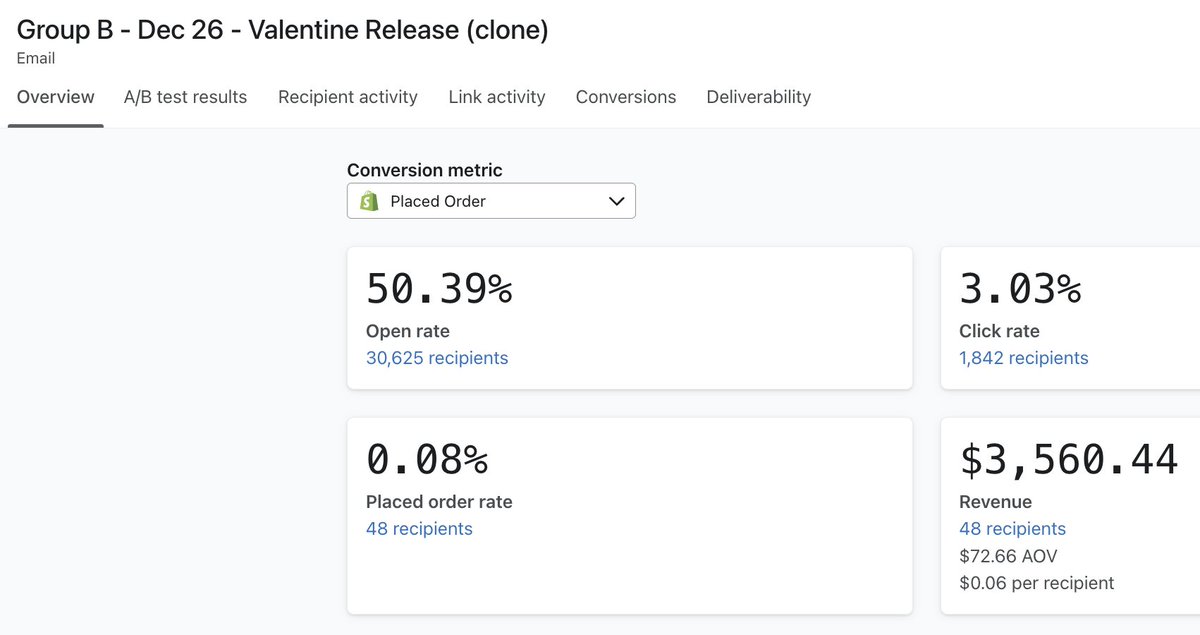Open 48 recipients link under Revenue

(1012, 529)
